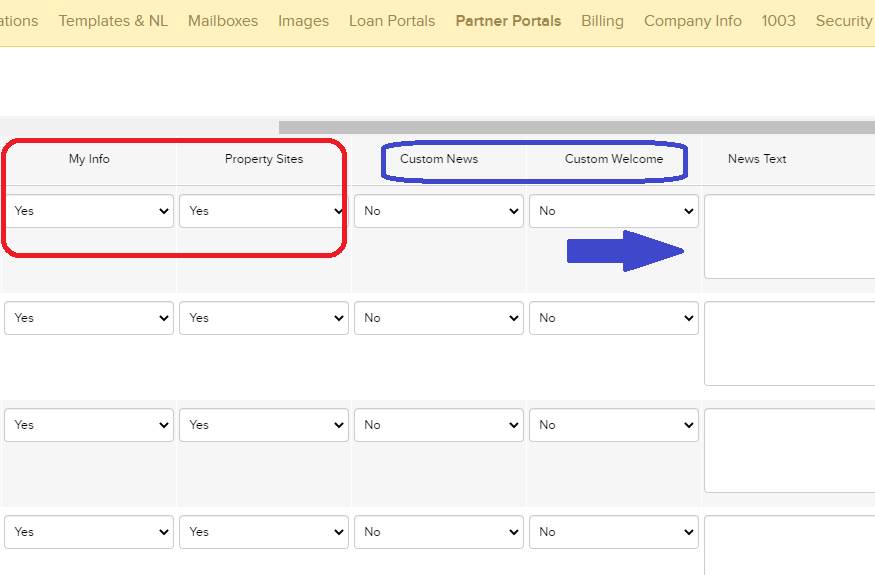Open fourth row Custom Welcome dropdown
The height and width of the screenshot is (575, 875).
point(614,533)
